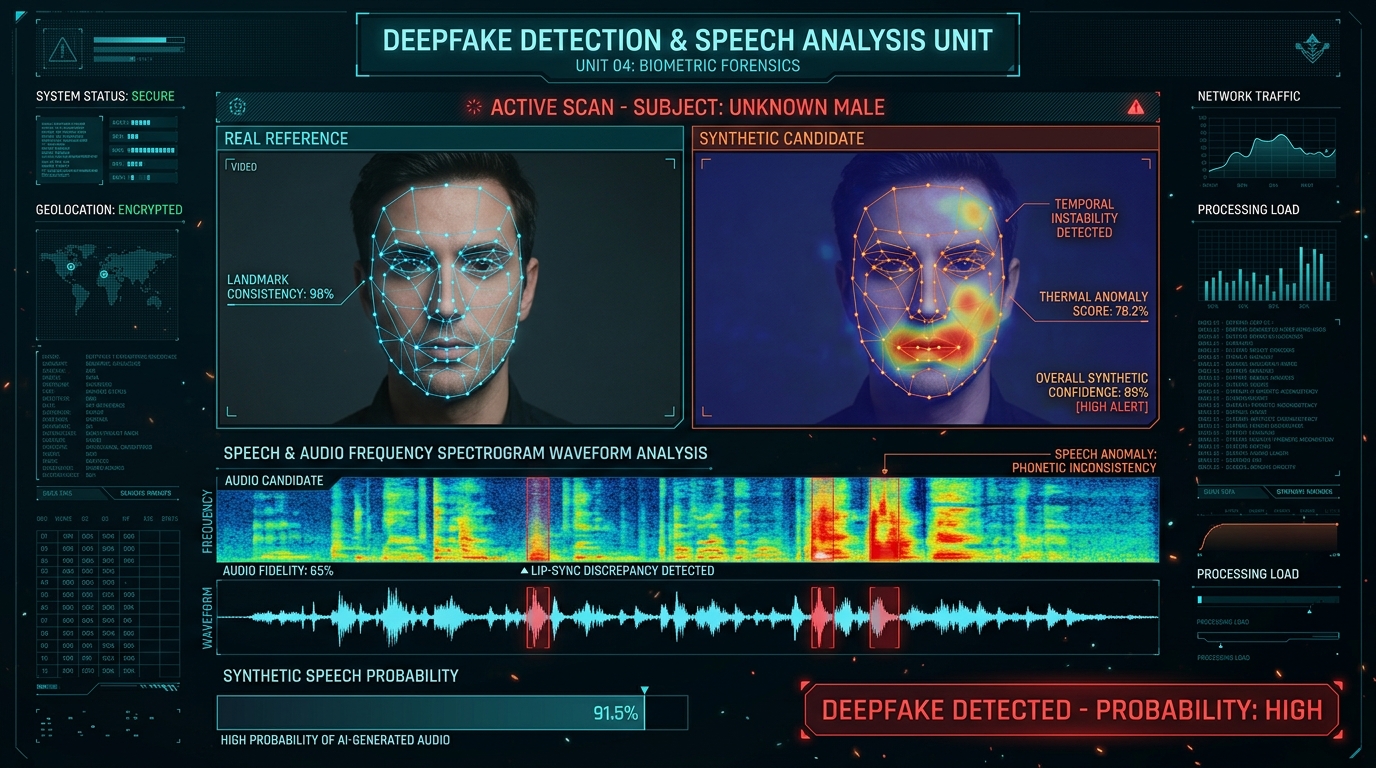Image resolution: width=1376 pixels, height=768 pixels.
Task: Open the real reference face video
Action: 449,288
